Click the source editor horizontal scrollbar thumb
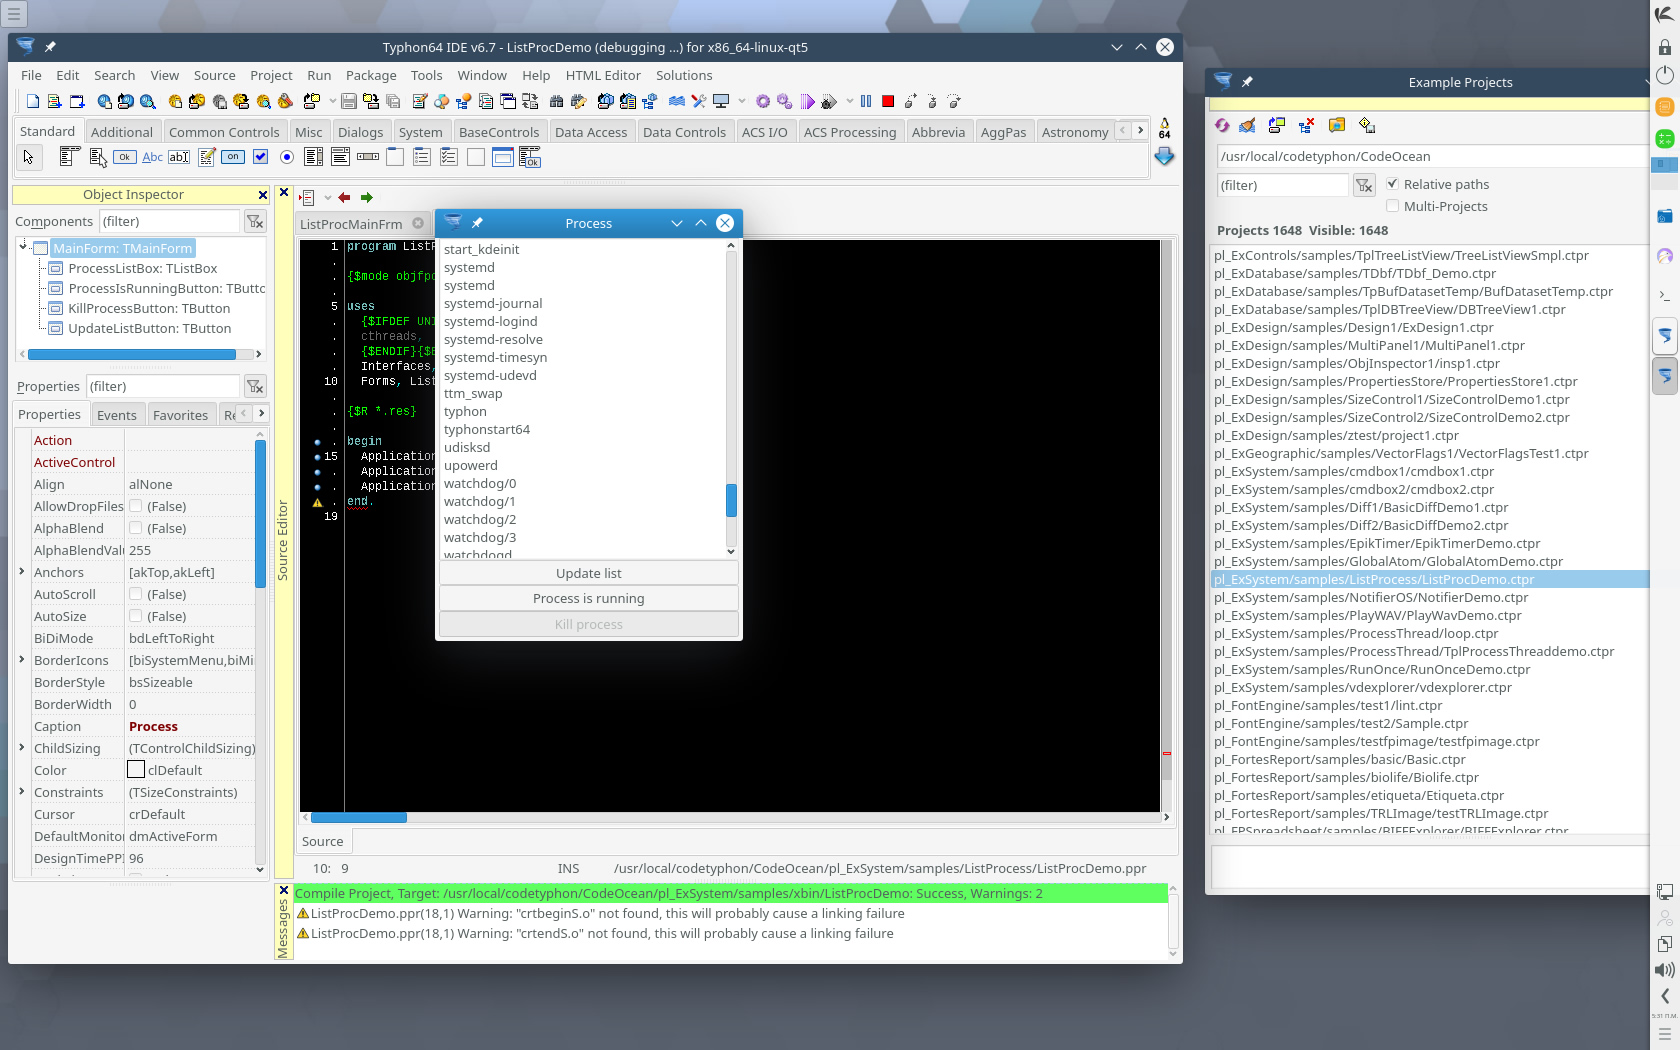1680x1050 pixels. tap(359, 817)
